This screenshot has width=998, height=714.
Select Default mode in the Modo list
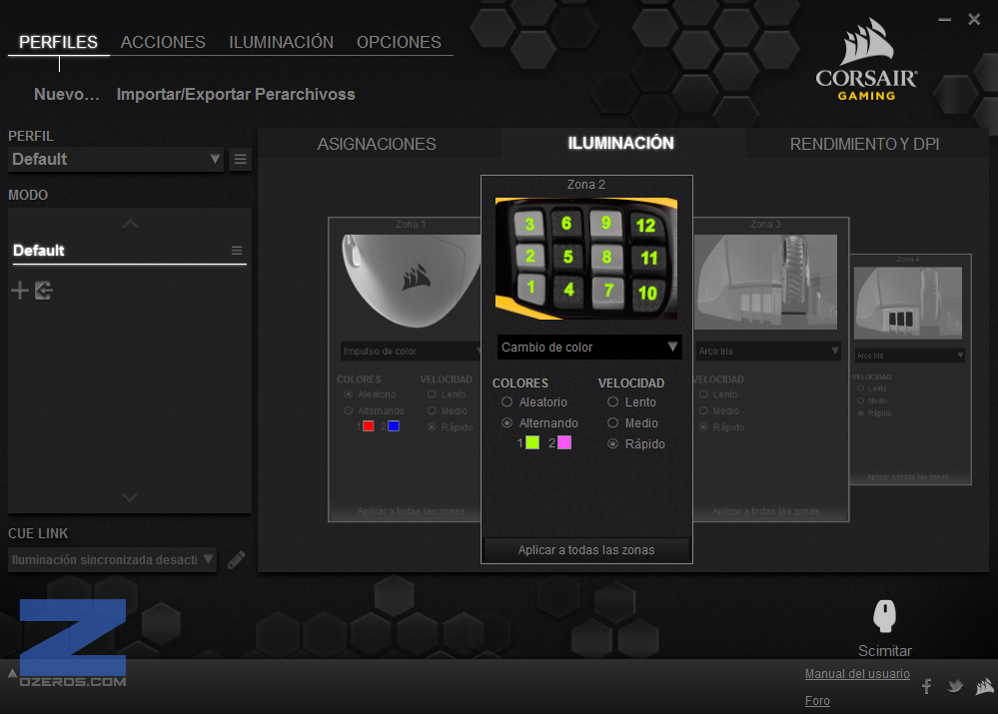tap(129, 251)
